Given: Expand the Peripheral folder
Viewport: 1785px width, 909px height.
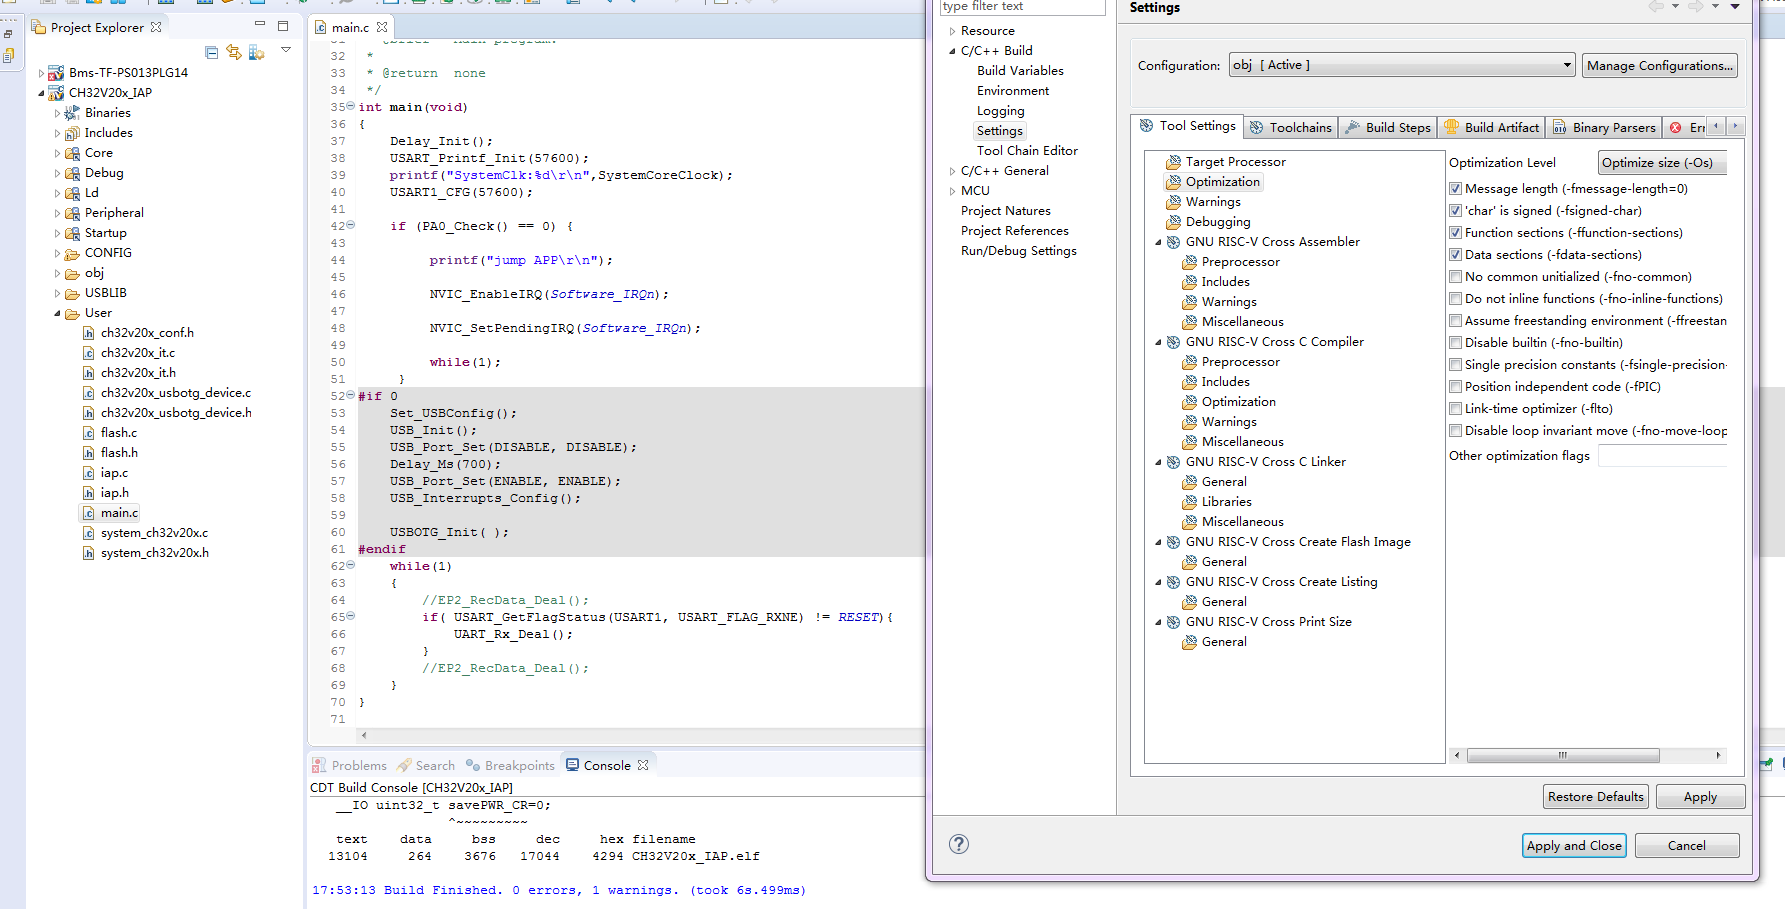Looking at the screenshot, I should [x=57, y=213].
